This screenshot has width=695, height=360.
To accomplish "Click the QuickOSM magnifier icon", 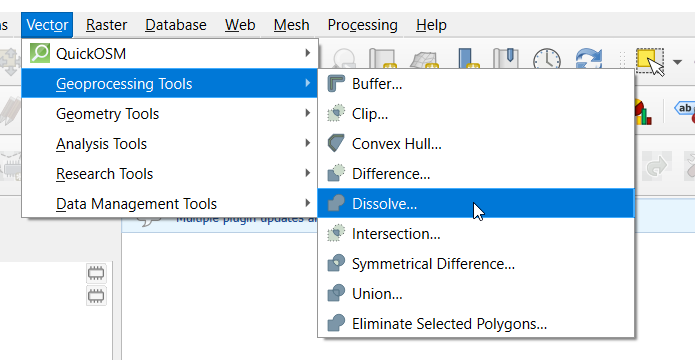I will click(39, 53).
